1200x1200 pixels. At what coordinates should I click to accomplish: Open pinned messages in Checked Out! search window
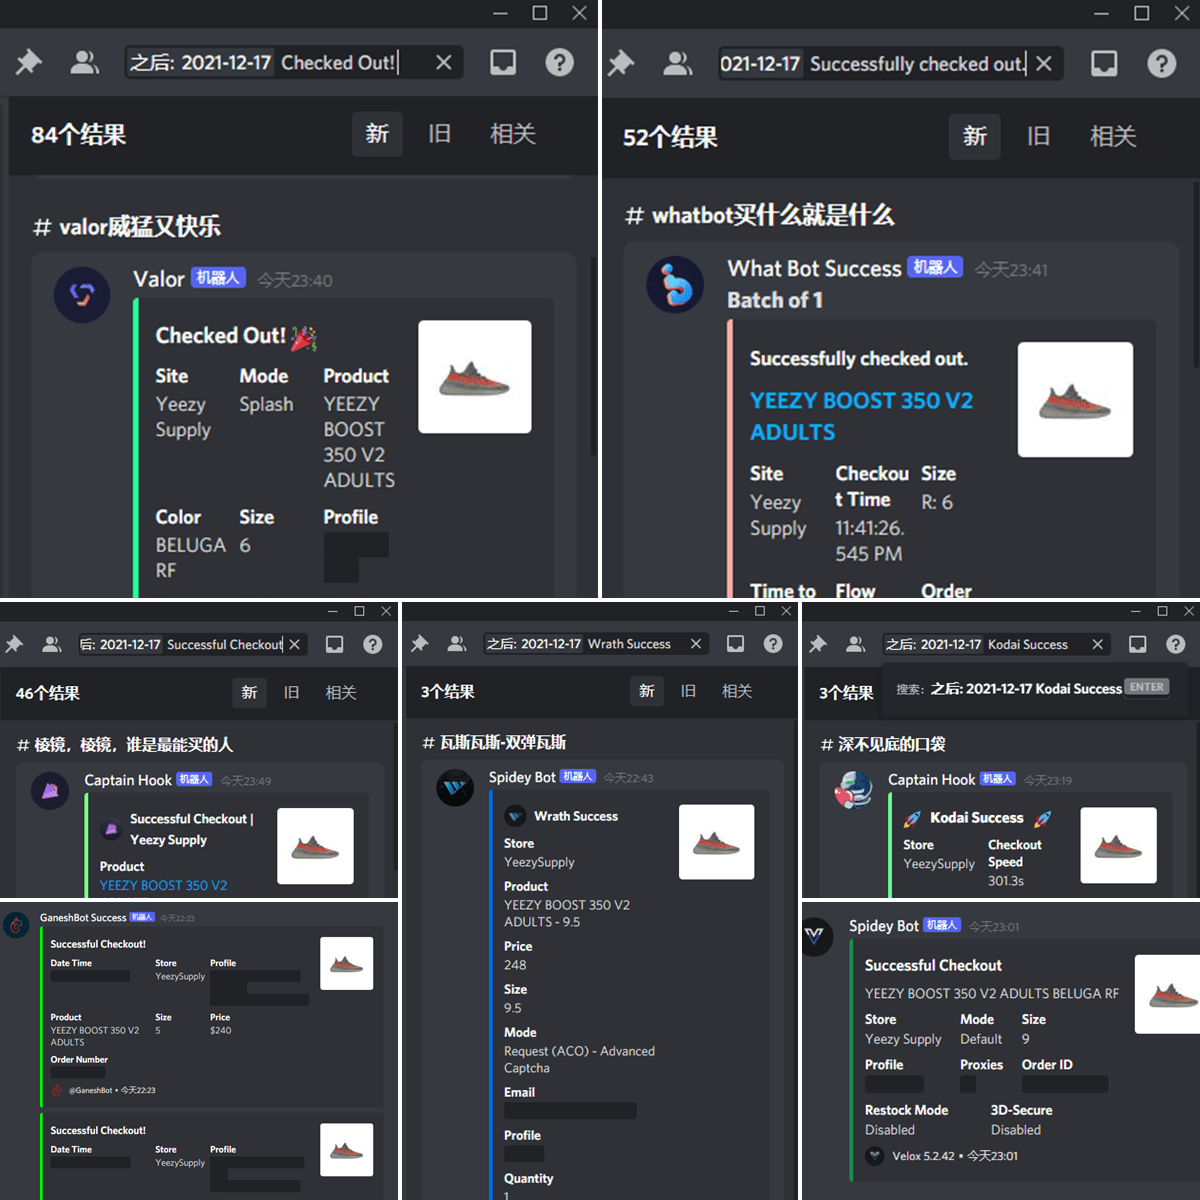click(x=28, y=62)
